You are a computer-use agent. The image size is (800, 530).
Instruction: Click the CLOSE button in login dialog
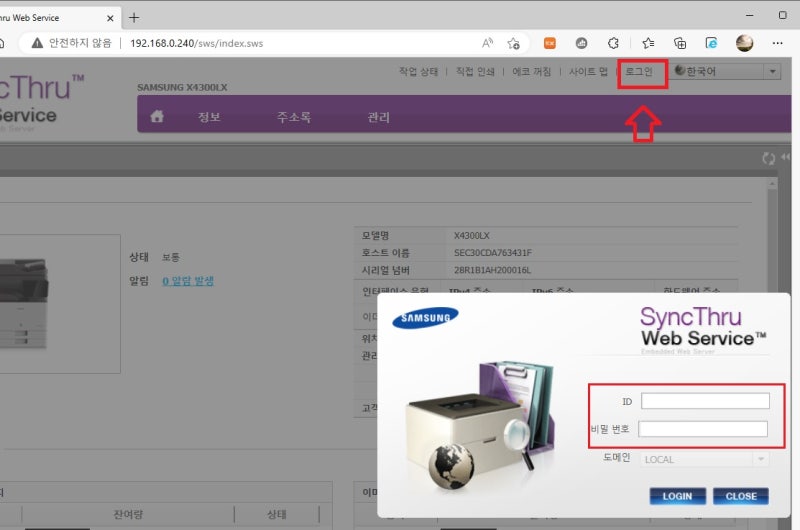click(x=741, y=496)
